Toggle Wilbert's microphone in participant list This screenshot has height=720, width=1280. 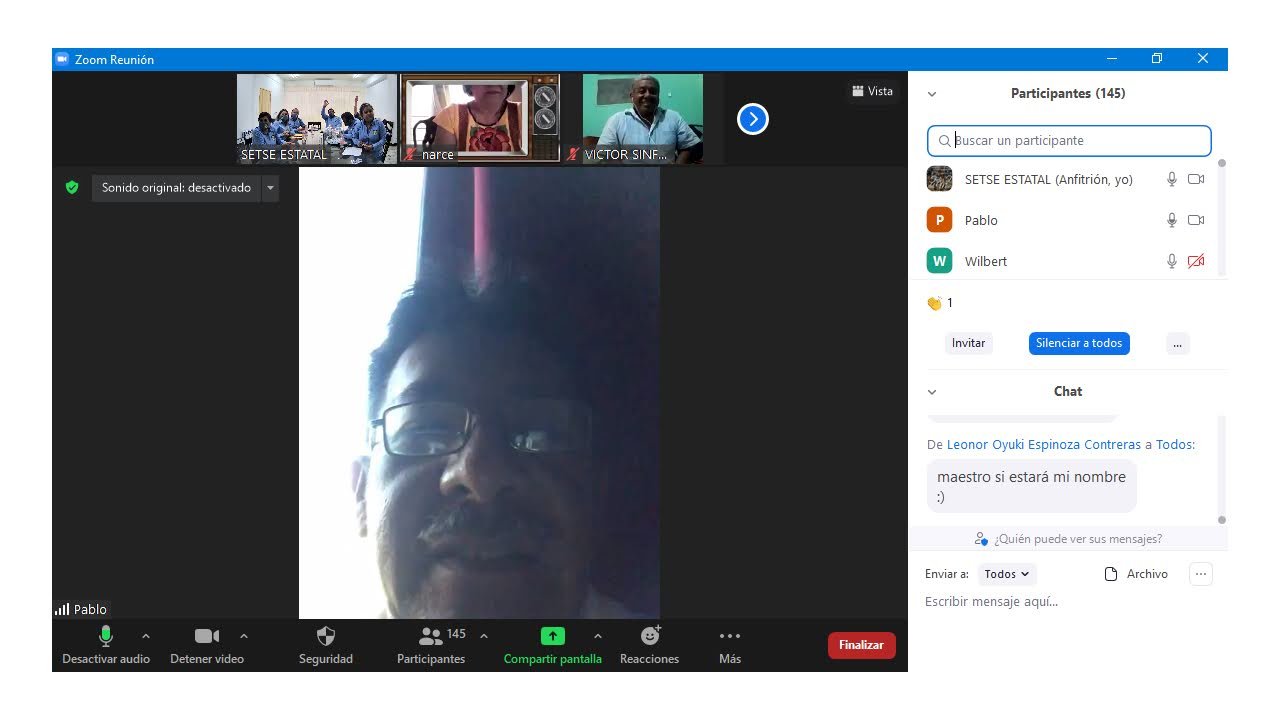[x=1172, y=261]
